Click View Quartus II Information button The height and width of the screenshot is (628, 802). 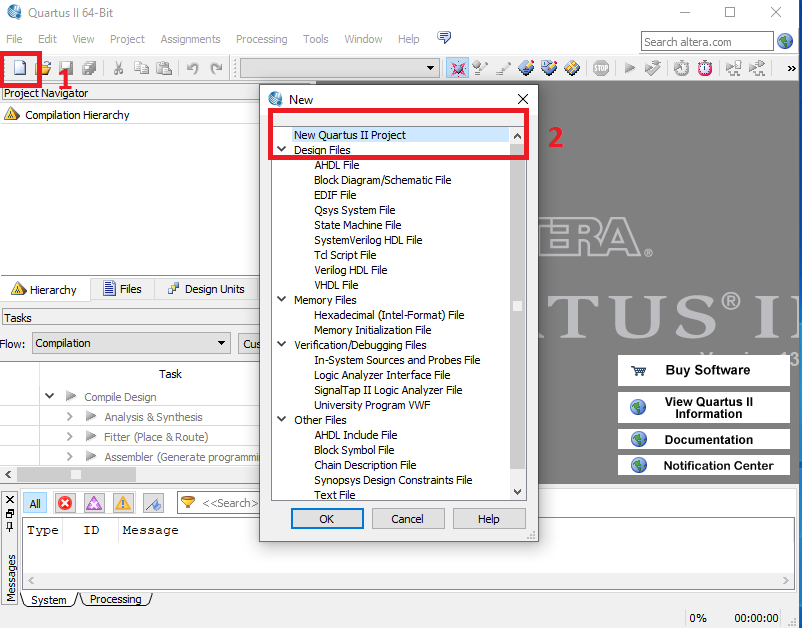click(x=704, y=408)
